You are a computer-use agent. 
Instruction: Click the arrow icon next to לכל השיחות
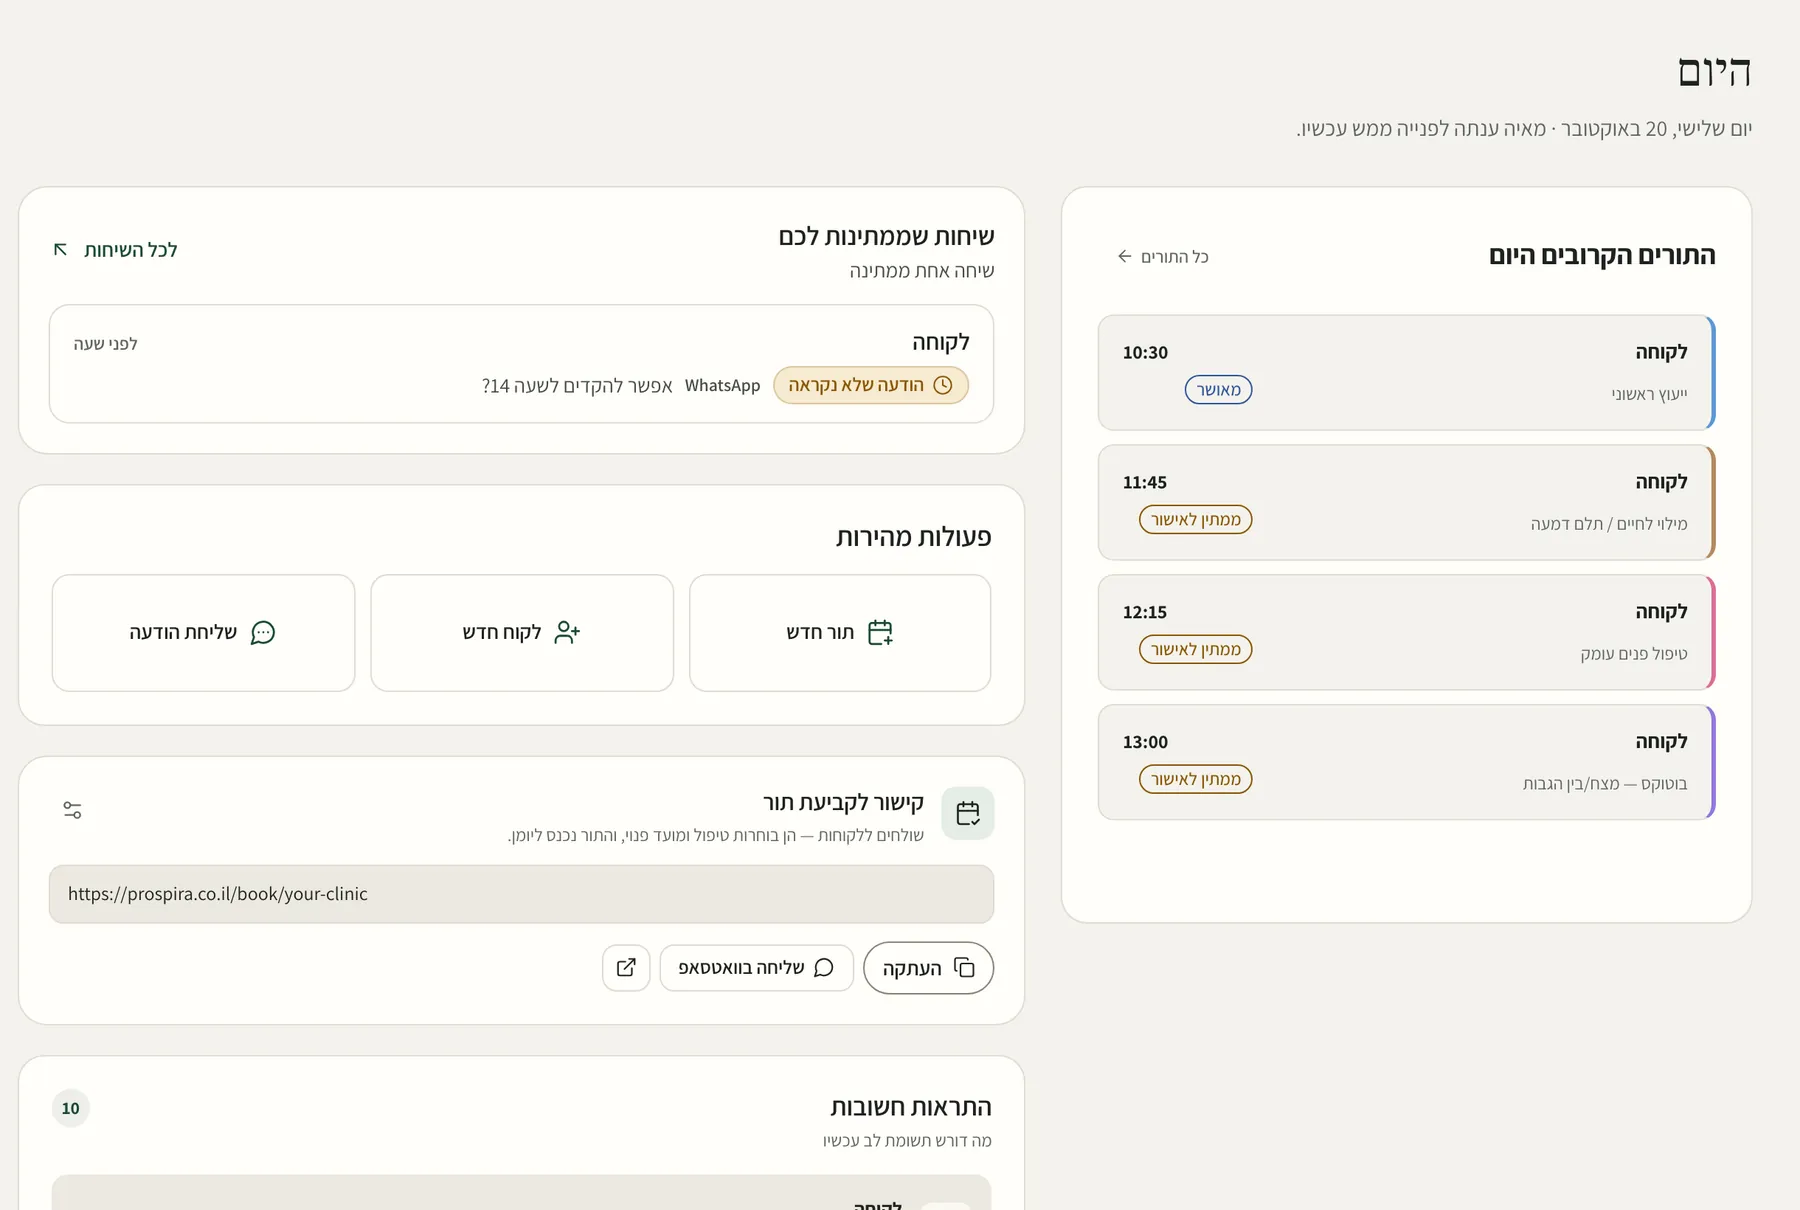tap(61, 249)
